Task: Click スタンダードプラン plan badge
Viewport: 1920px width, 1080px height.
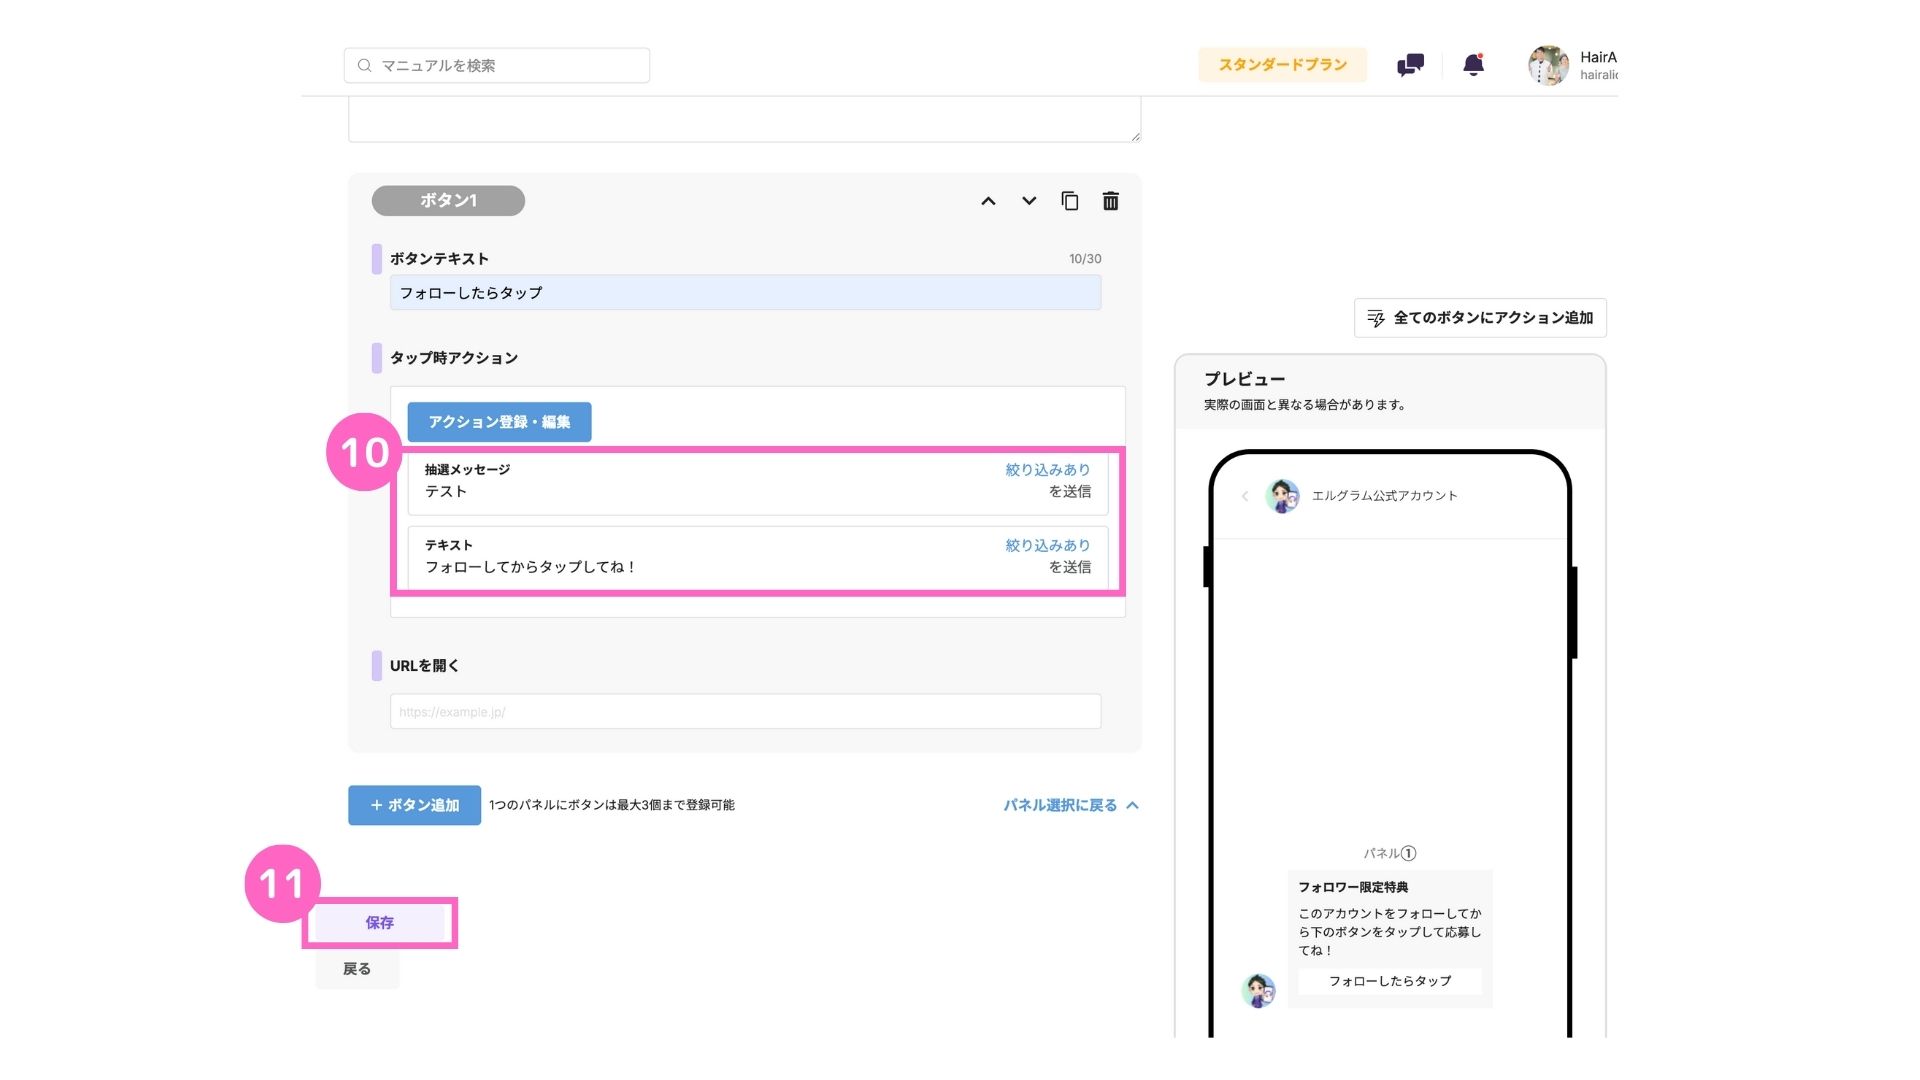Action: pyautogui.click(x=1282, y=65)
